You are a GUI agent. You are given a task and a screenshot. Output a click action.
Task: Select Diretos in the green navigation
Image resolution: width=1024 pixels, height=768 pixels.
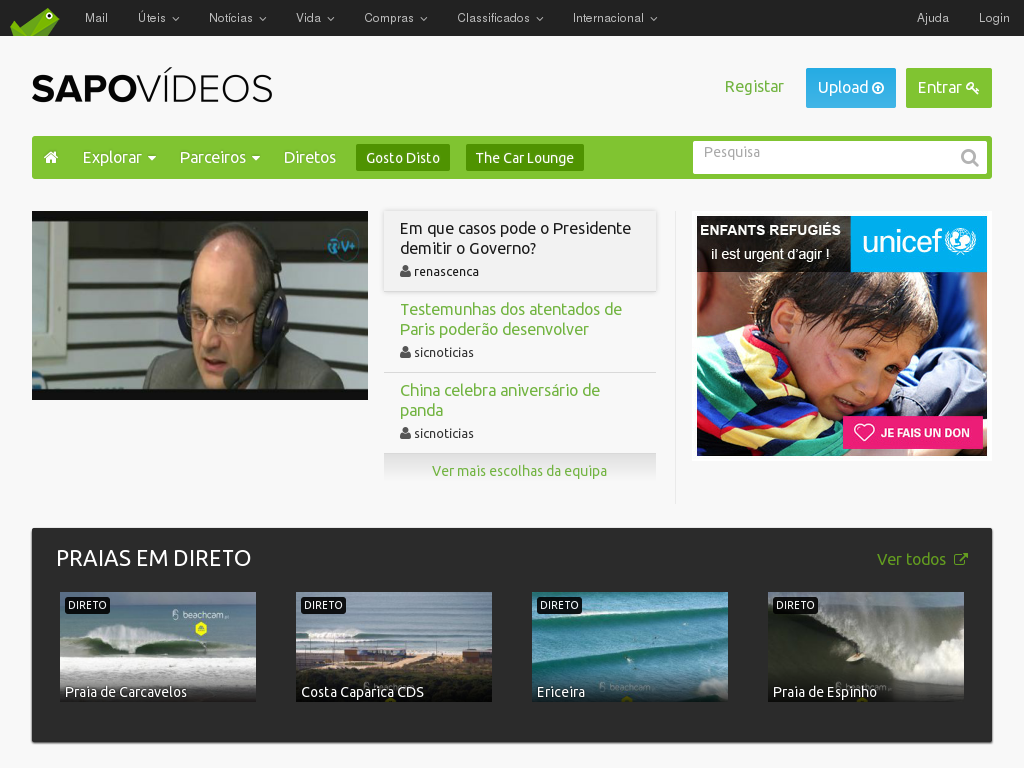pyautogui.click(x=310, y=157)
